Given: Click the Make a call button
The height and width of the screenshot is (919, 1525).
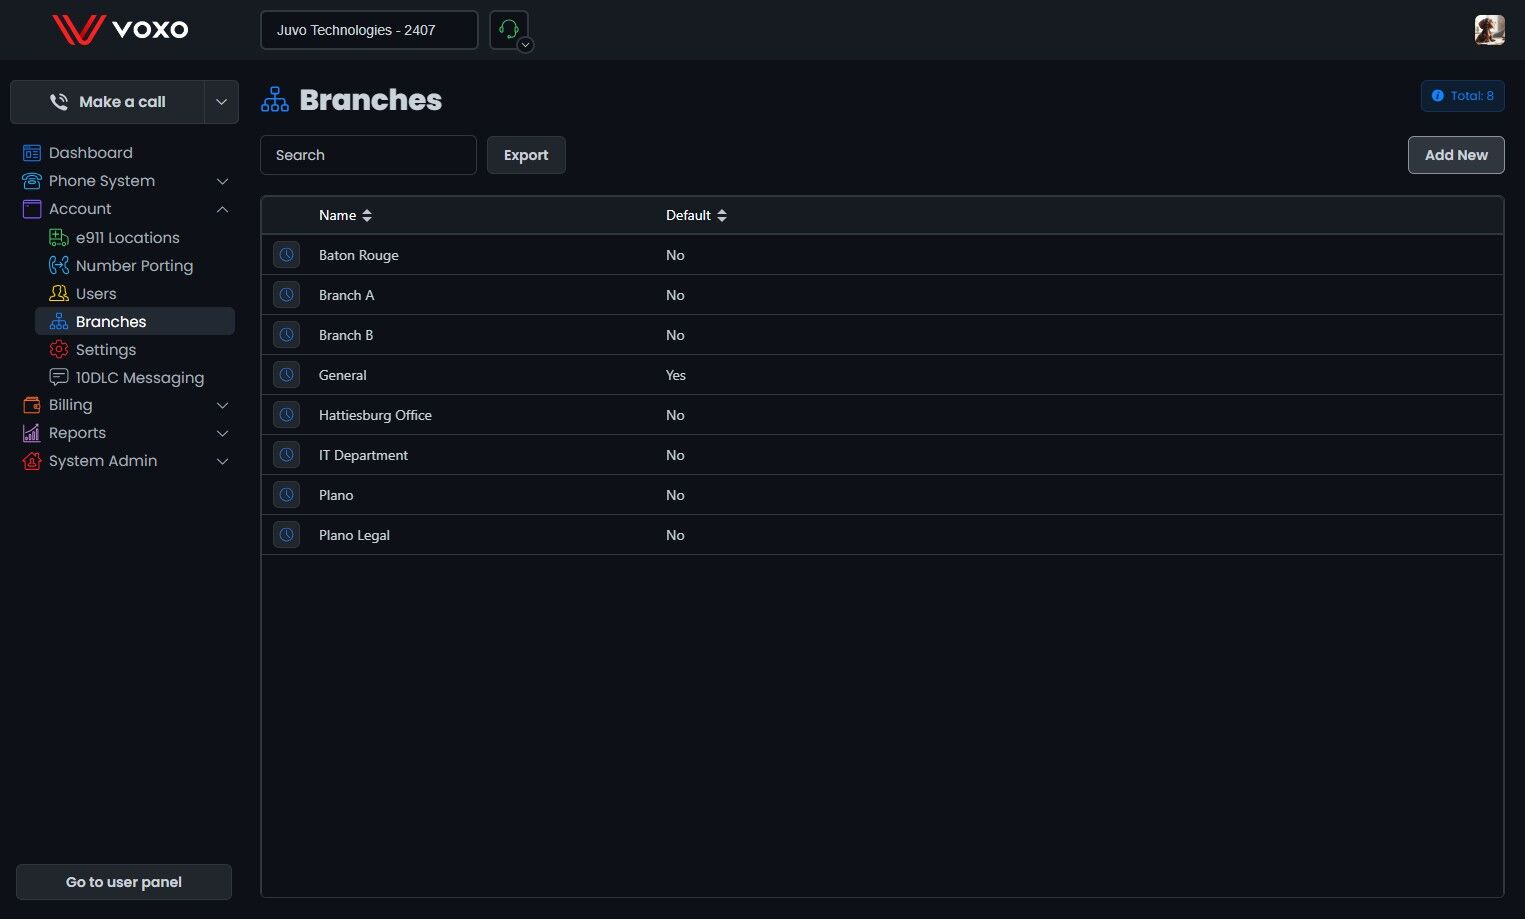Looking at the screenshot, I should pos(108,102).
